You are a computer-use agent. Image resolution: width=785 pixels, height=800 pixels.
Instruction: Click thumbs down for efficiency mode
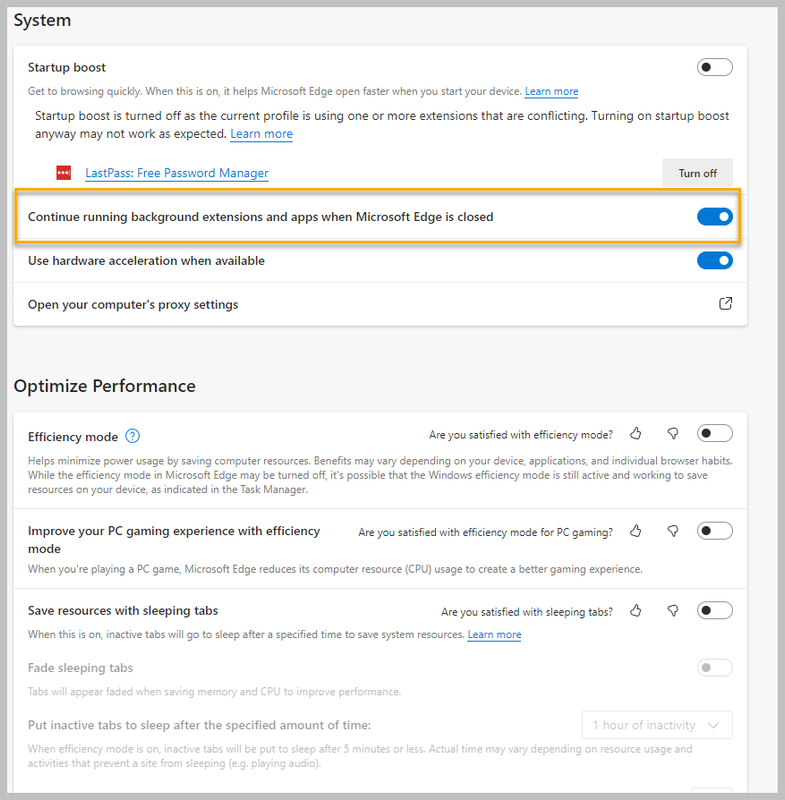click(x=673, y=434)
